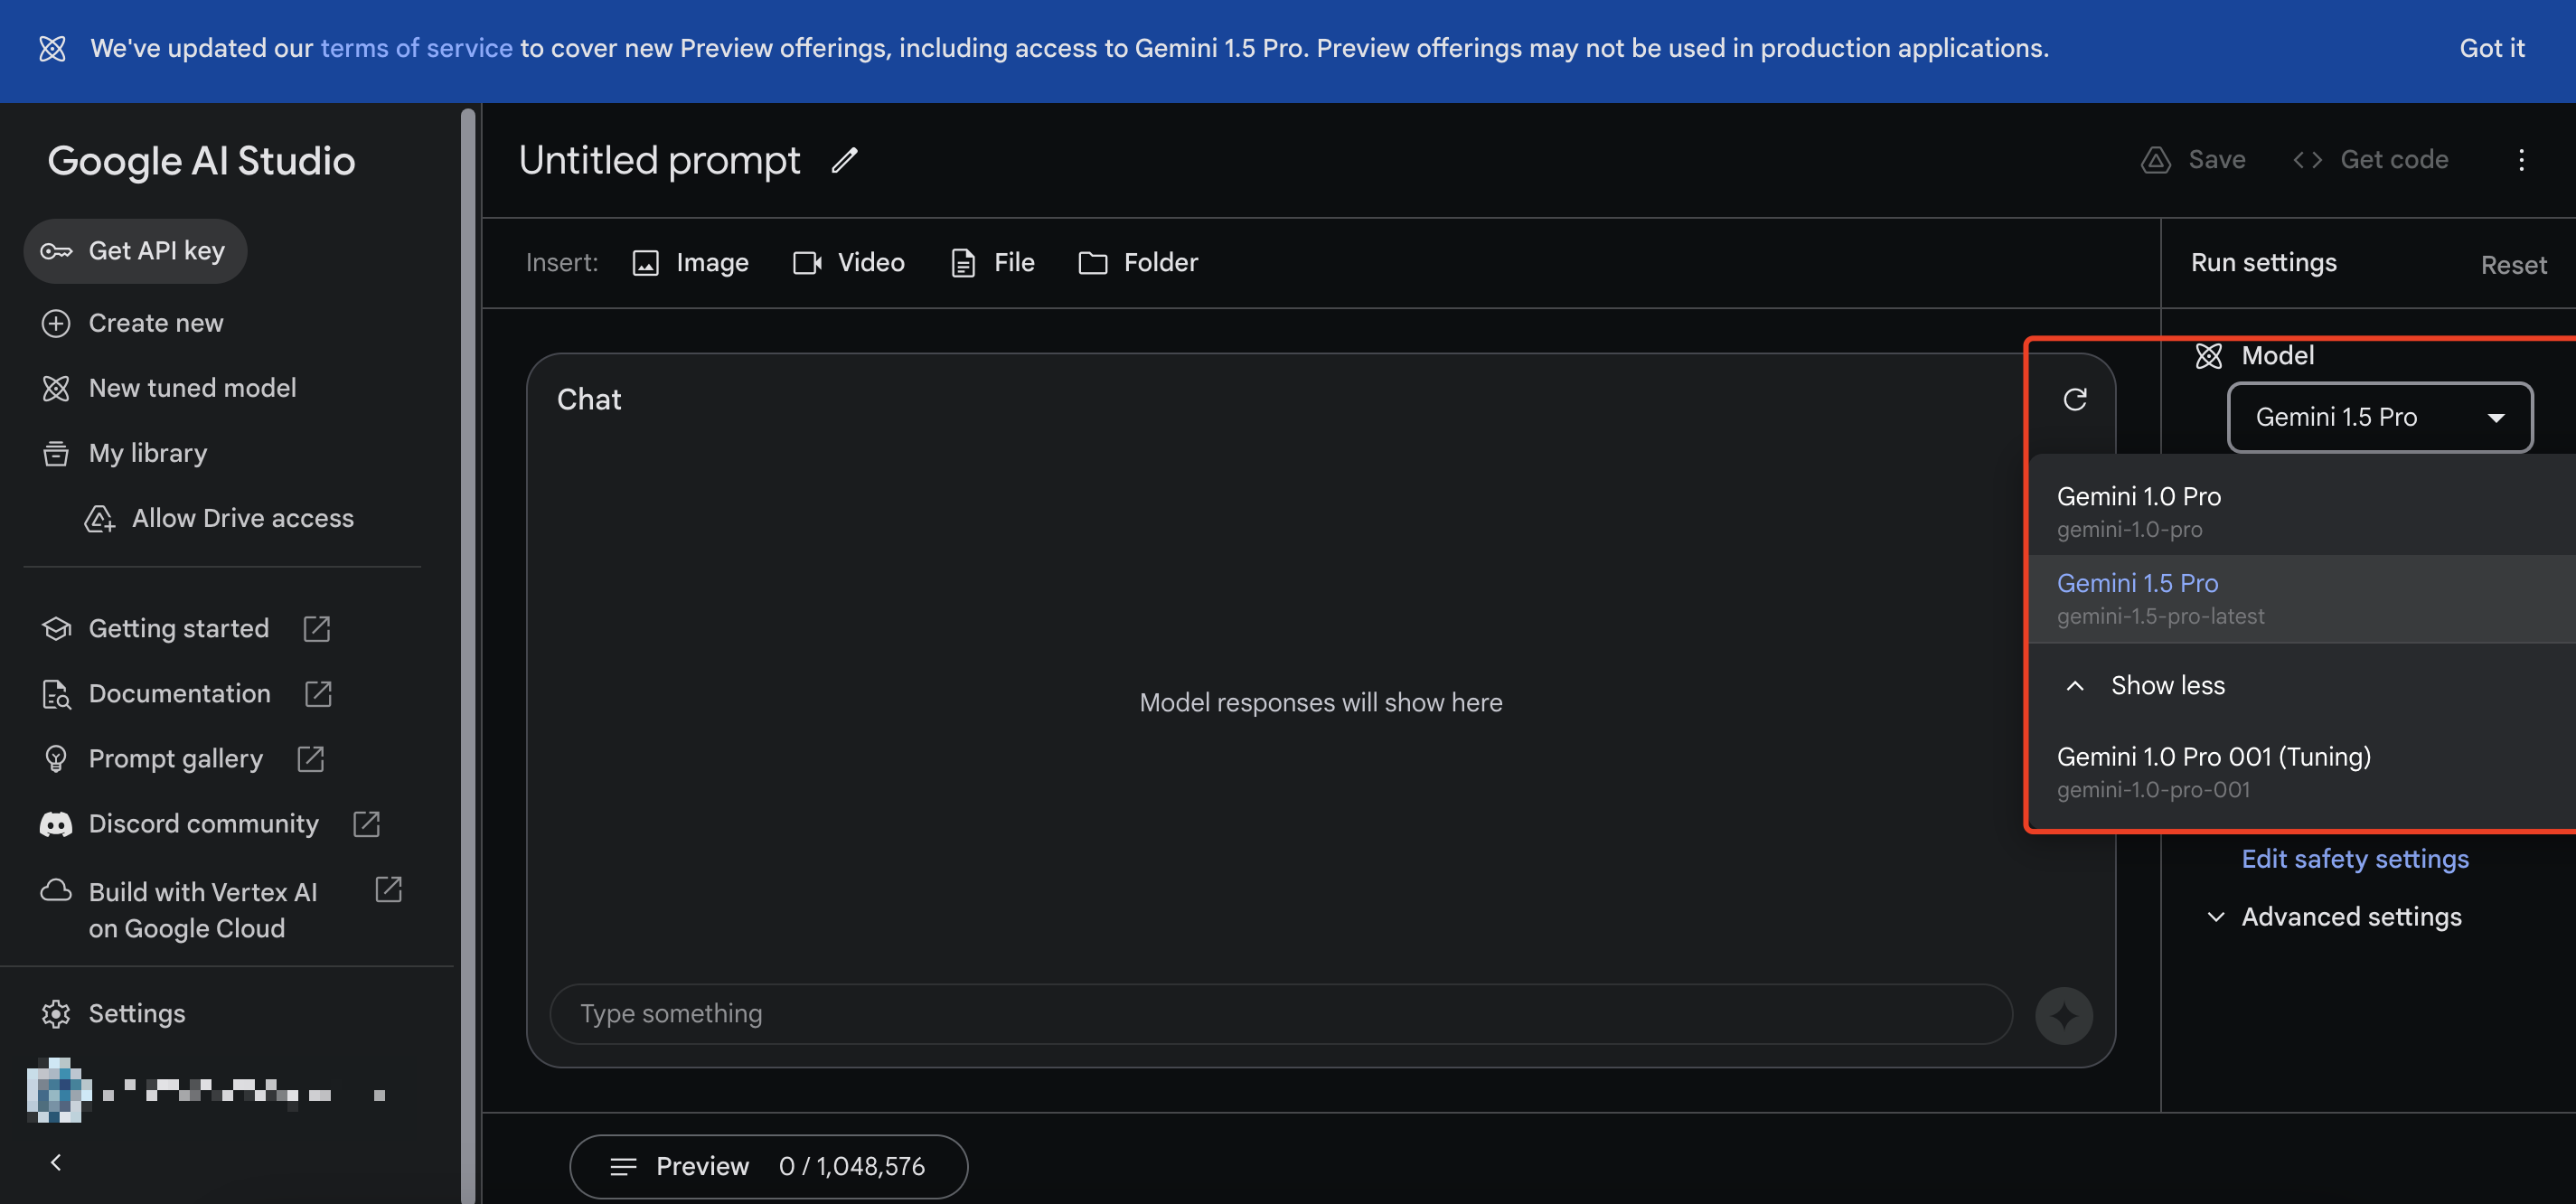Collapse the sidebar with the left chevron

click(x=56, y=1162)
